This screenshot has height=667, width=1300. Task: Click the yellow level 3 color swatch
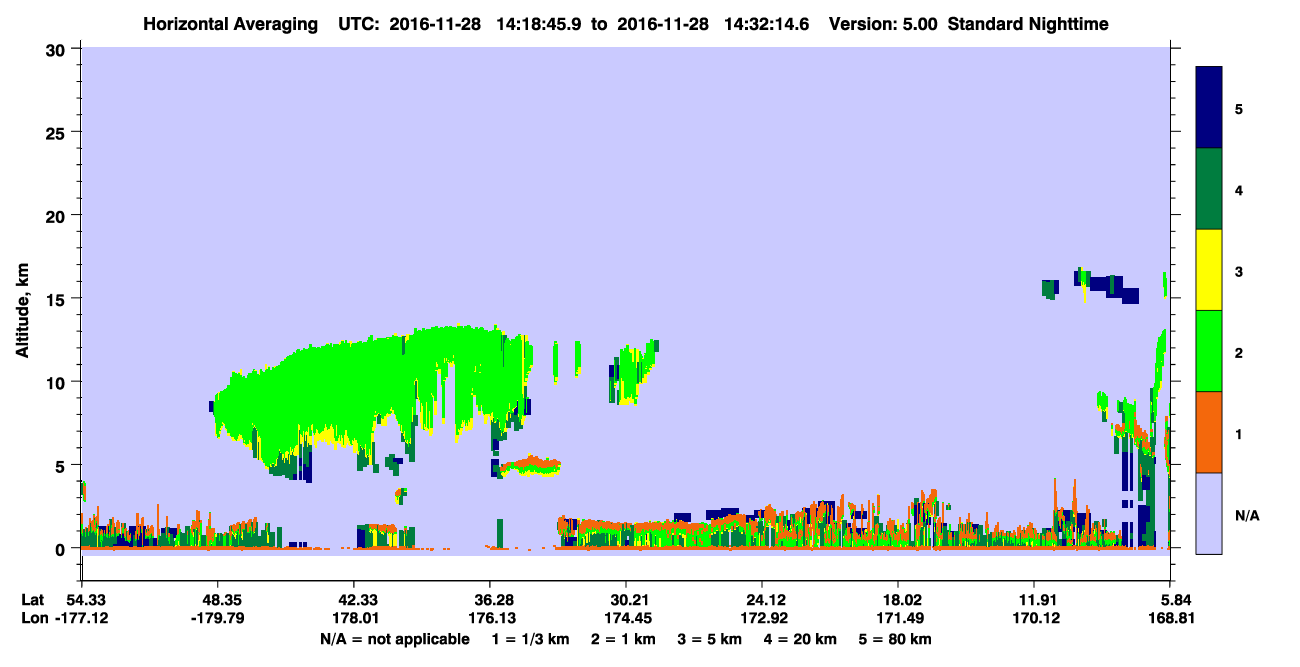tap(1209, 270)
